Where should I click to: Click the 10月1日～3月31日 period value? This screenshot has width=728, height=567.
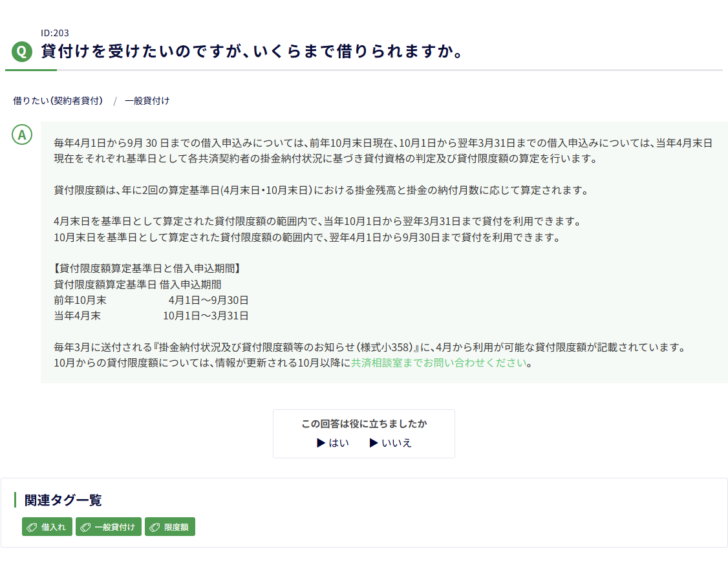coord(206,316)
